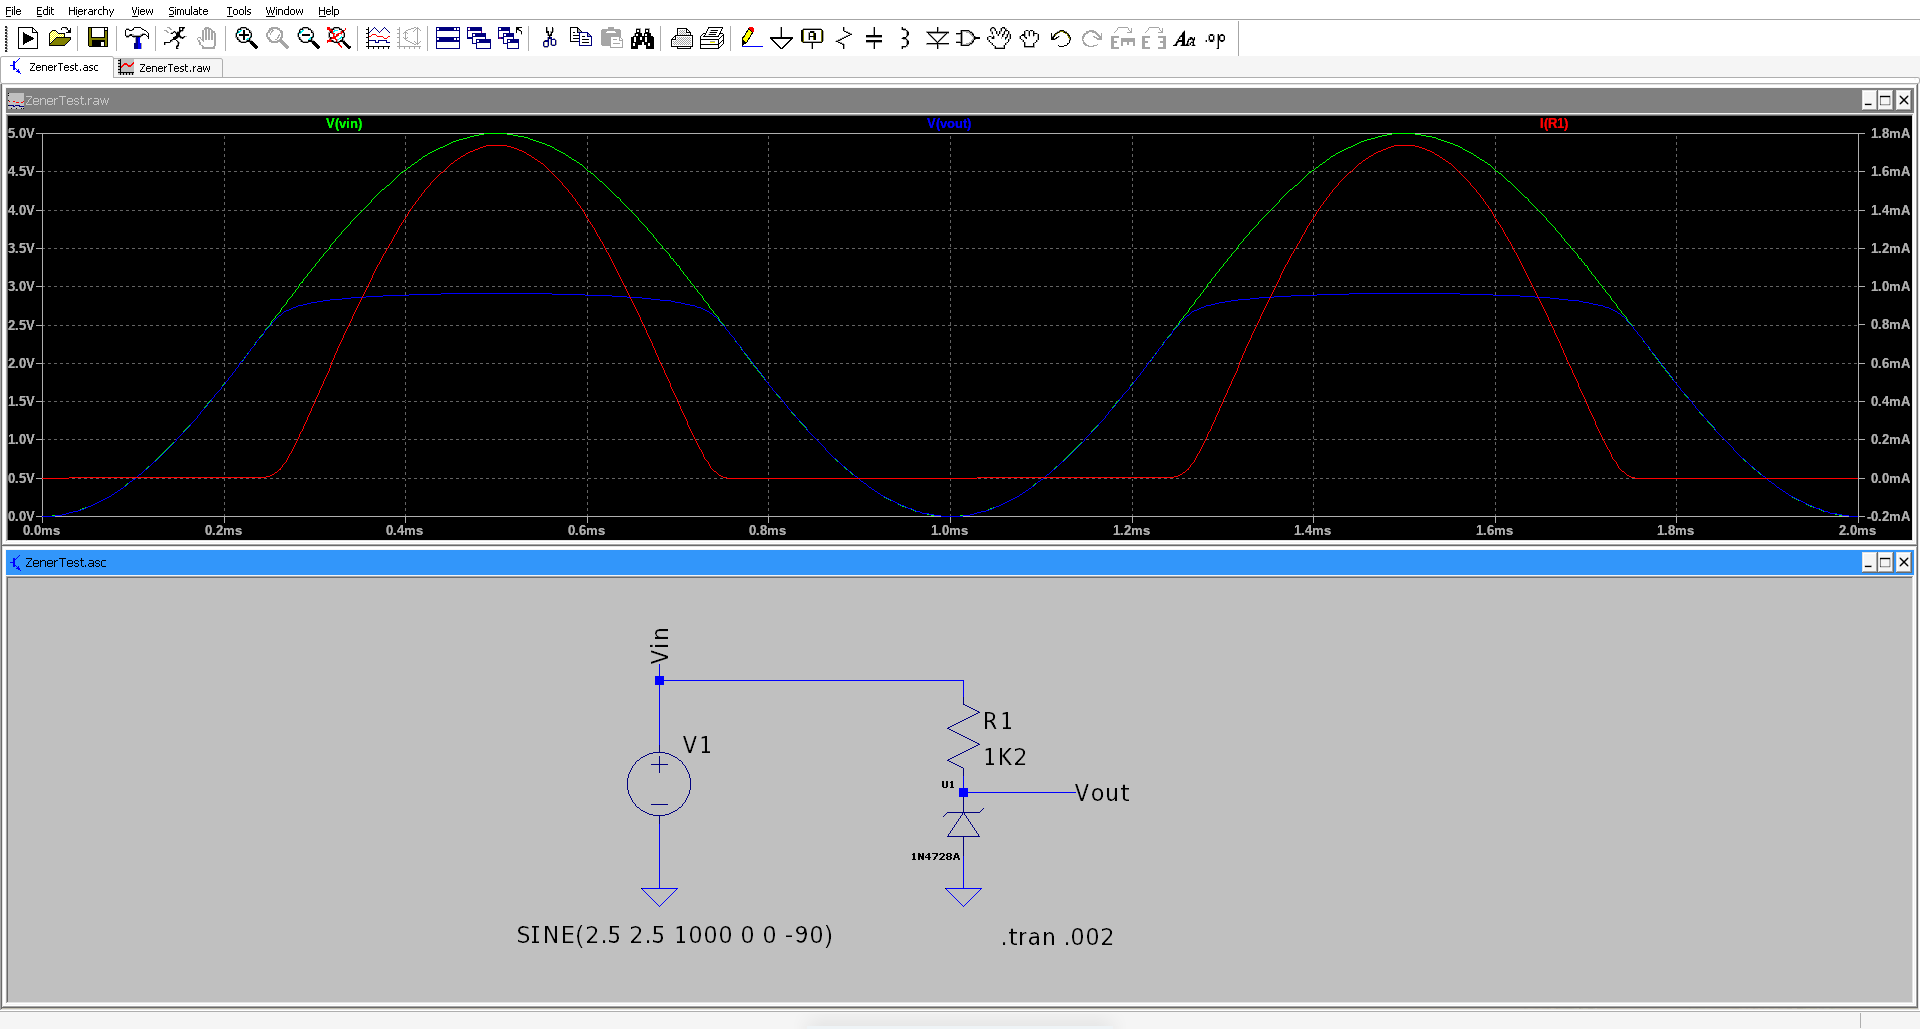Viewport: 1920px width, 1029px height.
Task: Save the schematic with the floppy icon
Action: click(x=98, y=38)
